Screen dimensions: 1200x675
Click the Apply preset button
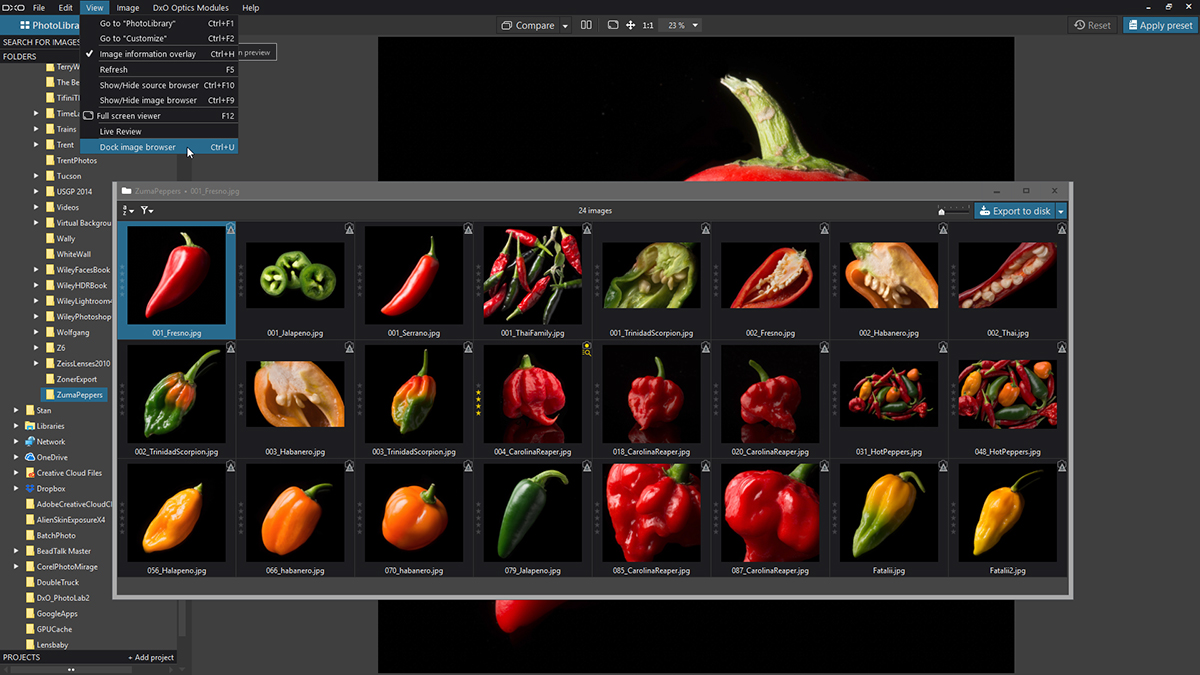[x=1158, y=25]
